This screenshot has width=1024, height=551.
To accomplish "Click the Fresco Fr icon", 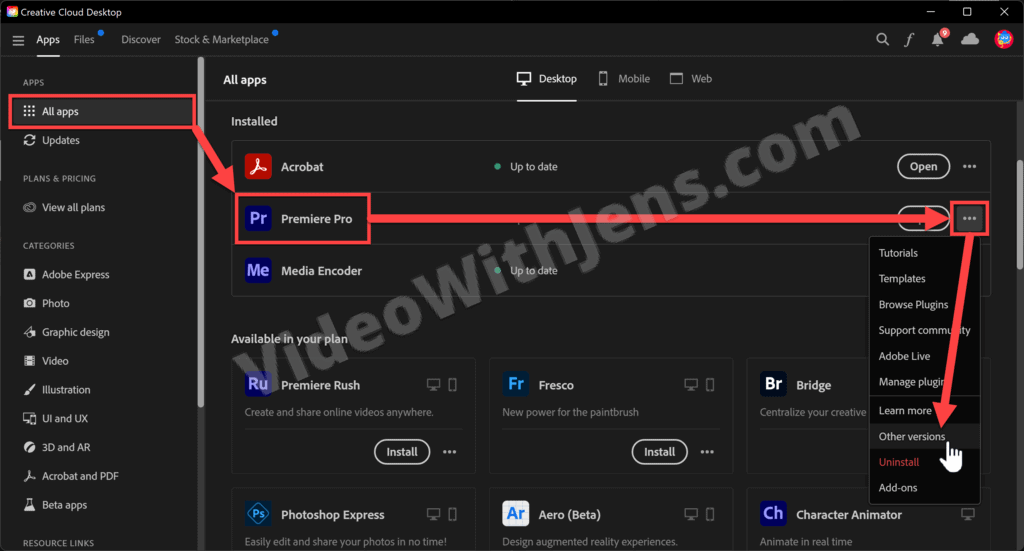I will (515, 384).
